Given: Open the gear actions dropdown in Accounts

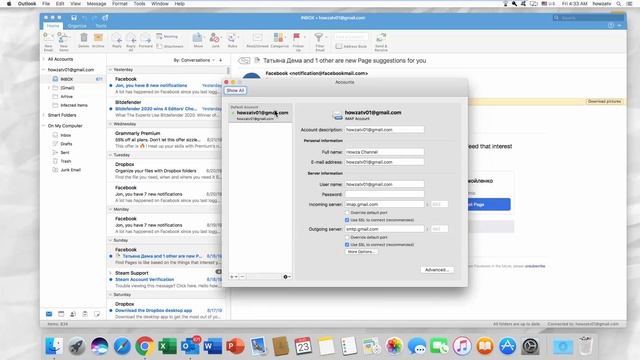Looking at the screenshot, I should click(x=287, y=277).
